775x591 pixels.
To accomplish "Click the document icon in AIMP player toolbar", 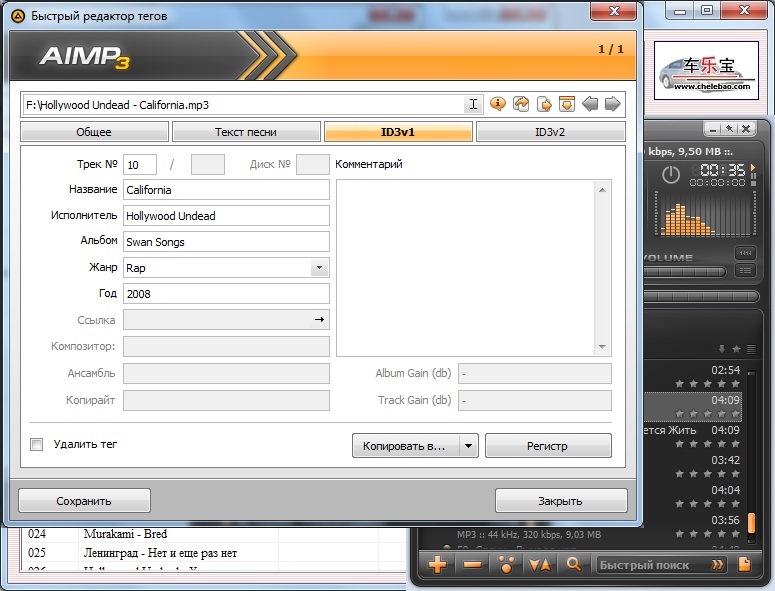I will (x=744, y=564).
